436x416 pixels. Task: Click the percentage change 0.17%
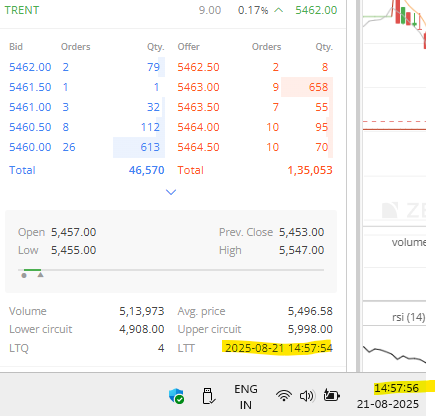pos(253,10)
